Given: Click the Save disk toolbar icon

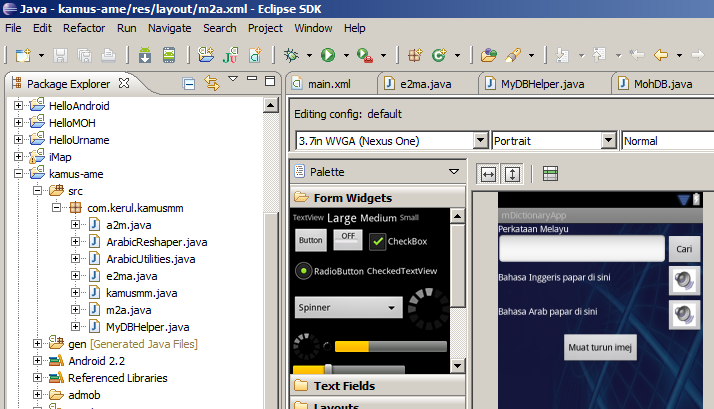Looking at the screenshot, I should pyautogui.click(x=60, y=55).
